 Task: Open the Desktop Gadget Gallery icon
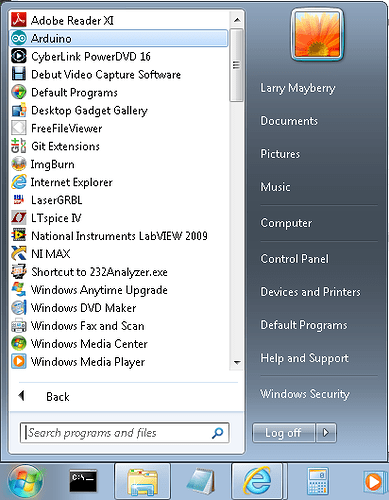19,110
